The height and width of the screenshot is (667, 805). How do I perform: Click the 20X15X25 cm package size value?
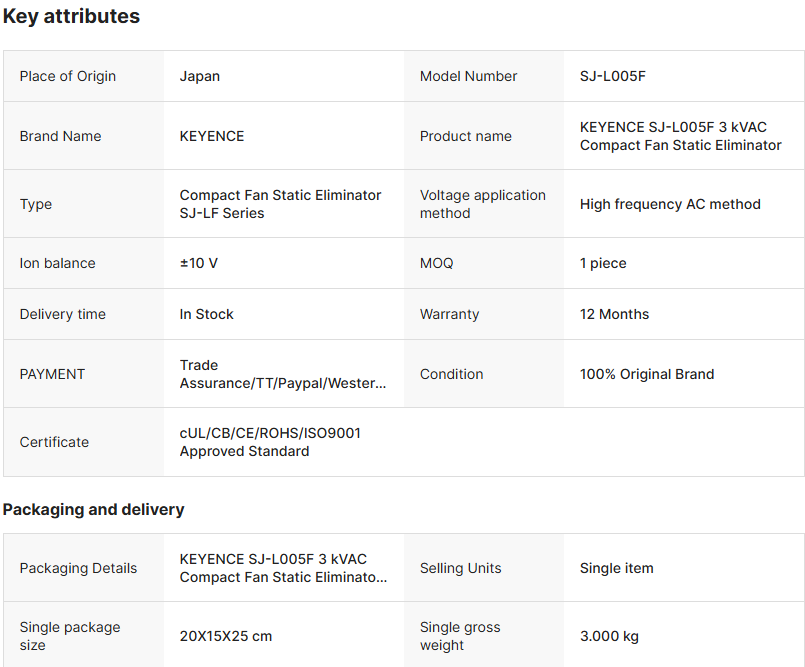(x=226, y=636)
